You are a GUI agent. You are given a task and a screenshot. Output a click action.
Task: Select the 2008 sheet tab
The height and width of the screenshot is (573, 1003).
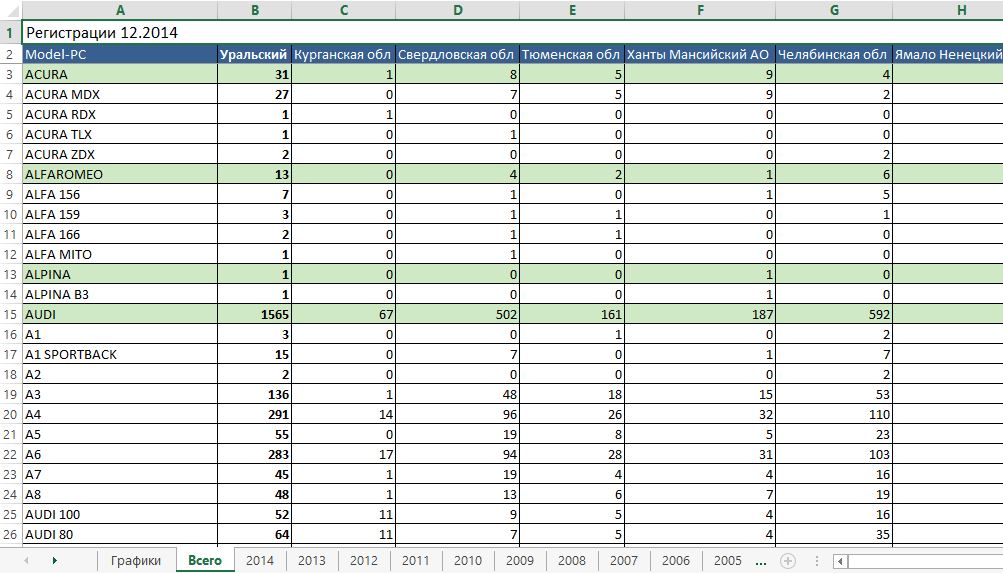pos(572,561)
